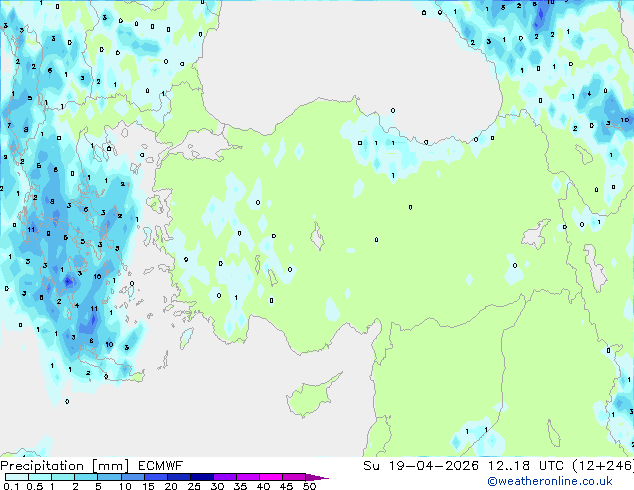Click the "ECMWF" model label

pyautogui.click(x=161, y=466)
